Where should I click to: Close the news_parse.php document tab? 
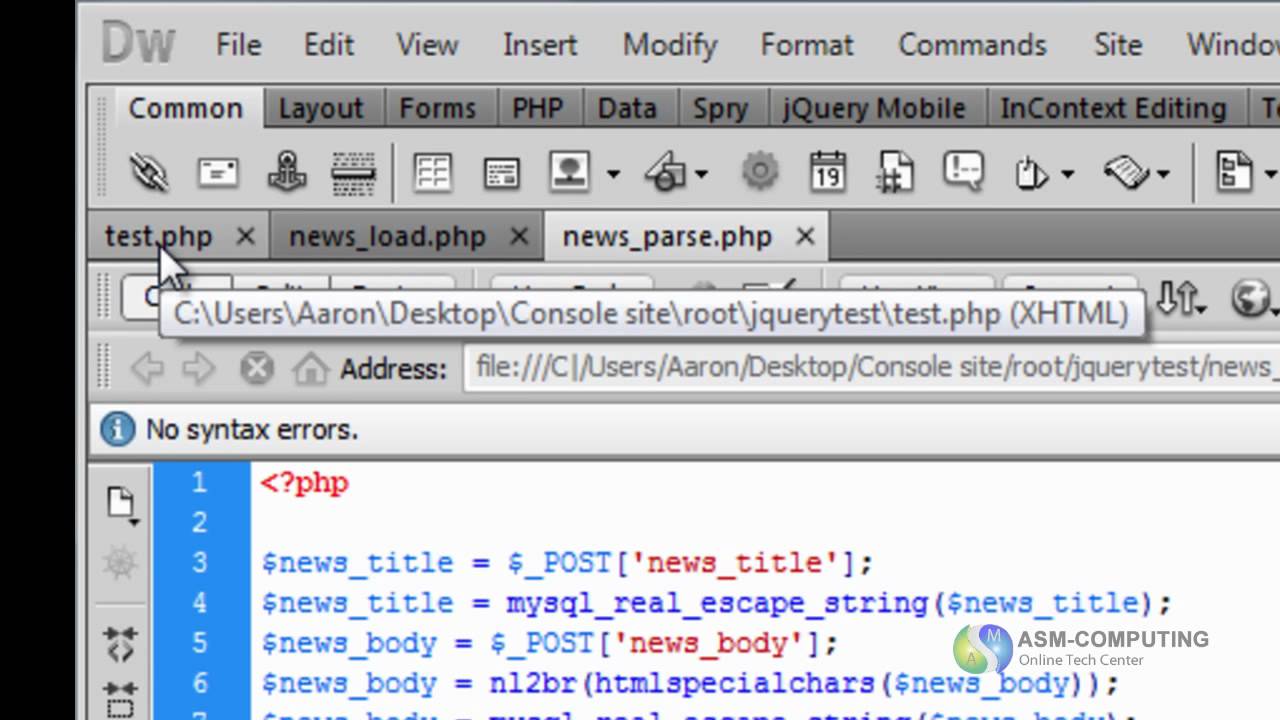pyautogui.click(x=805, y=237)
